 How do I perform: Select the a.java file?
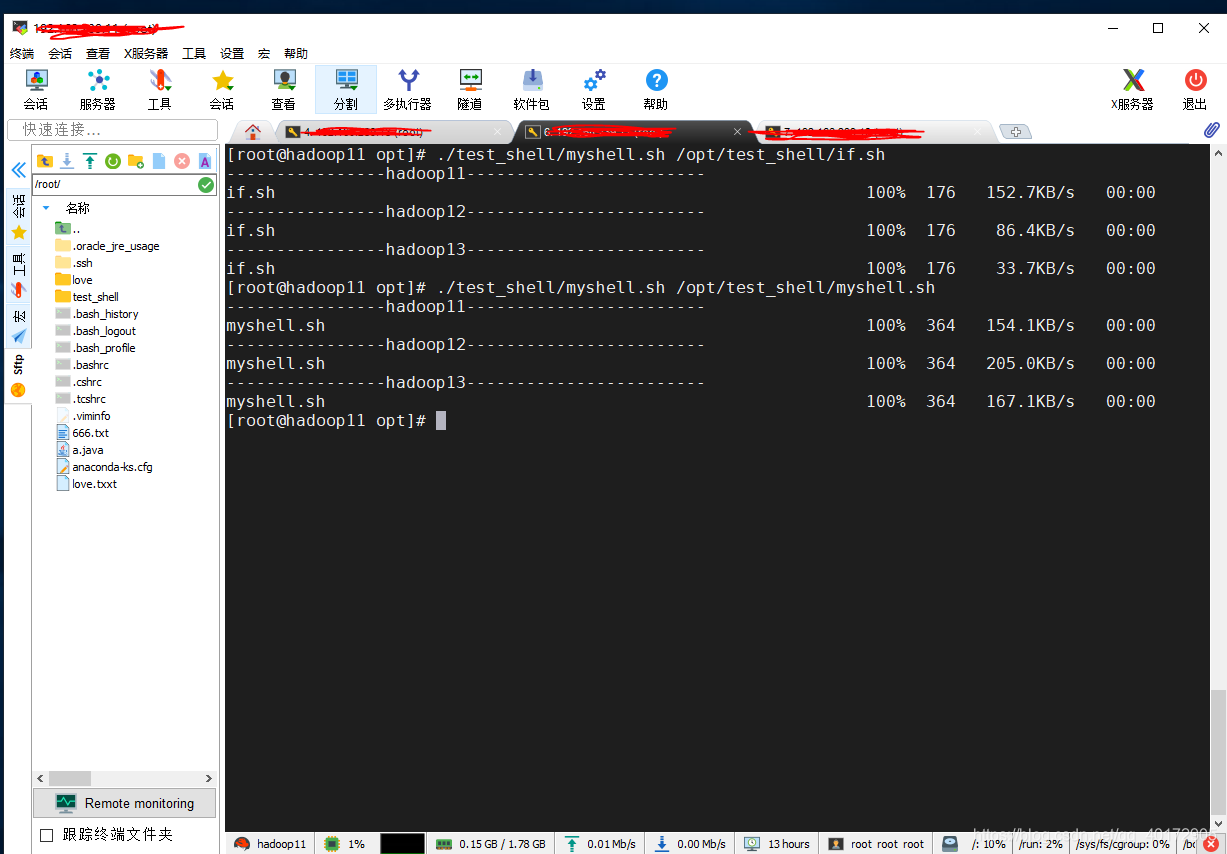coord(79,450)
